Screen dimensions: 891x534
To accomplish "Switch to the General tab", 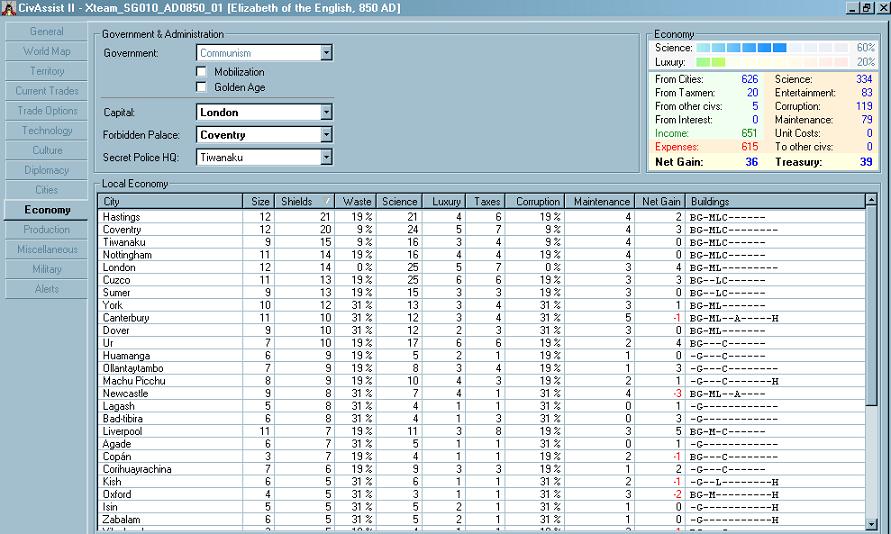I will coord(47,31).
